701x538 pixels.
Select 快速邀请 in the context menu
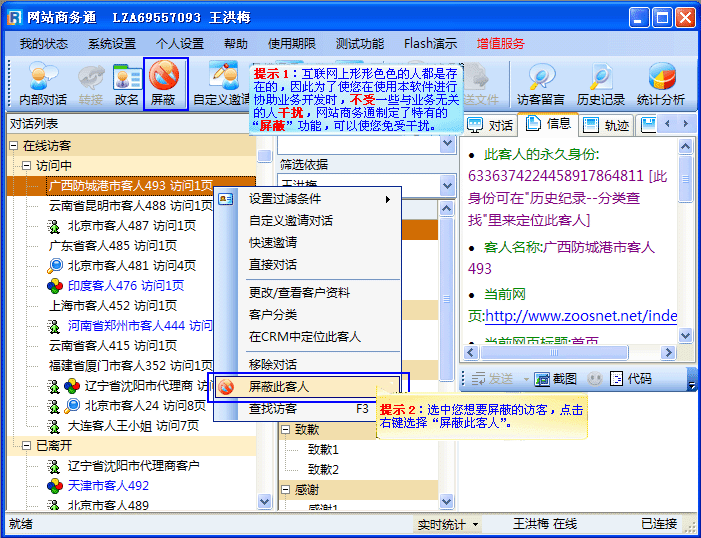(x=273, y=243)
